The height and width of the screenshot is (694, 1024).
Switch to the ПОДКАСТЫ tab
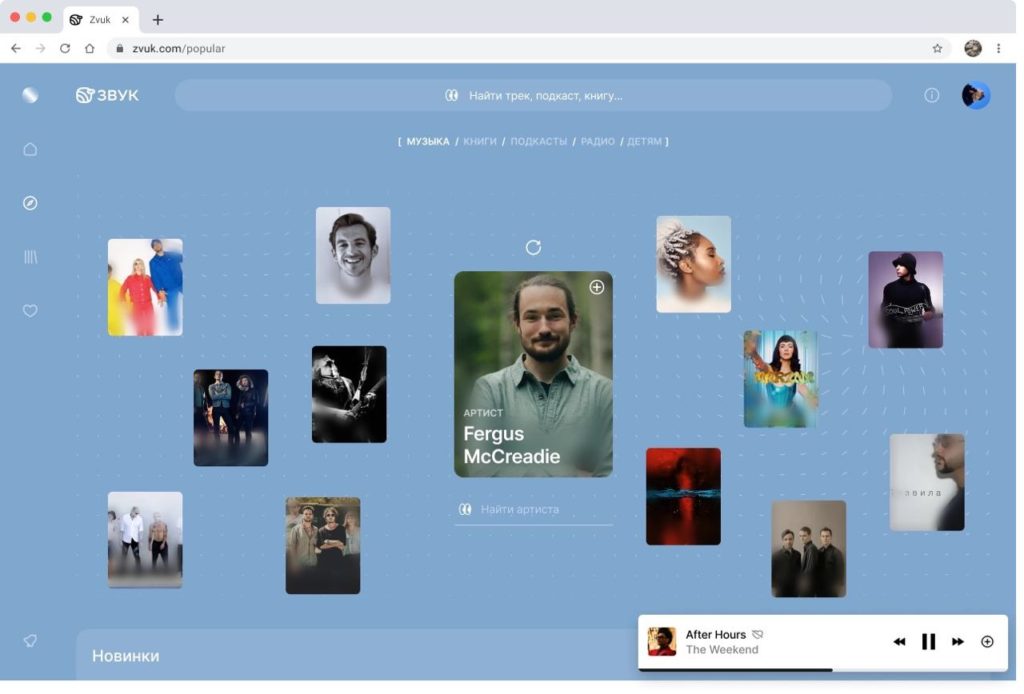[538, 142]
